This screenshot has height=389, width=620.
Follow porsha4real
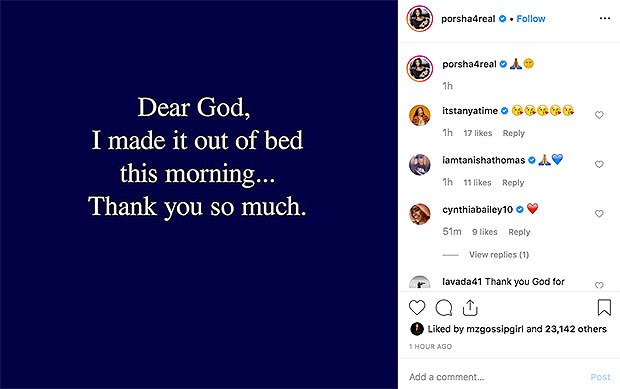pyautogui.click(x=531, y=19)
